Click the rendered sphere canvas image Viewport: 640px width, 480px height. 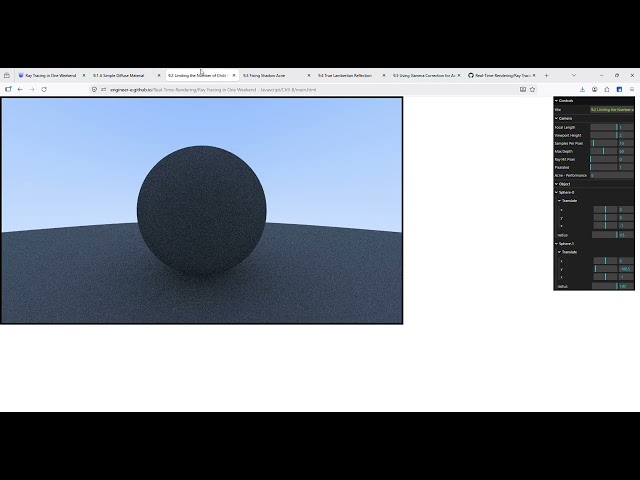tap(202, 210)
